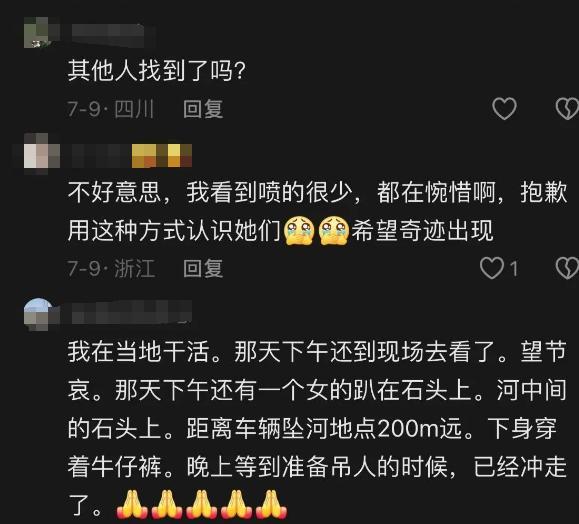Reply to the 四川 comment via 回复
This screenshot has width=579, height=524.
tap(203, 109)
